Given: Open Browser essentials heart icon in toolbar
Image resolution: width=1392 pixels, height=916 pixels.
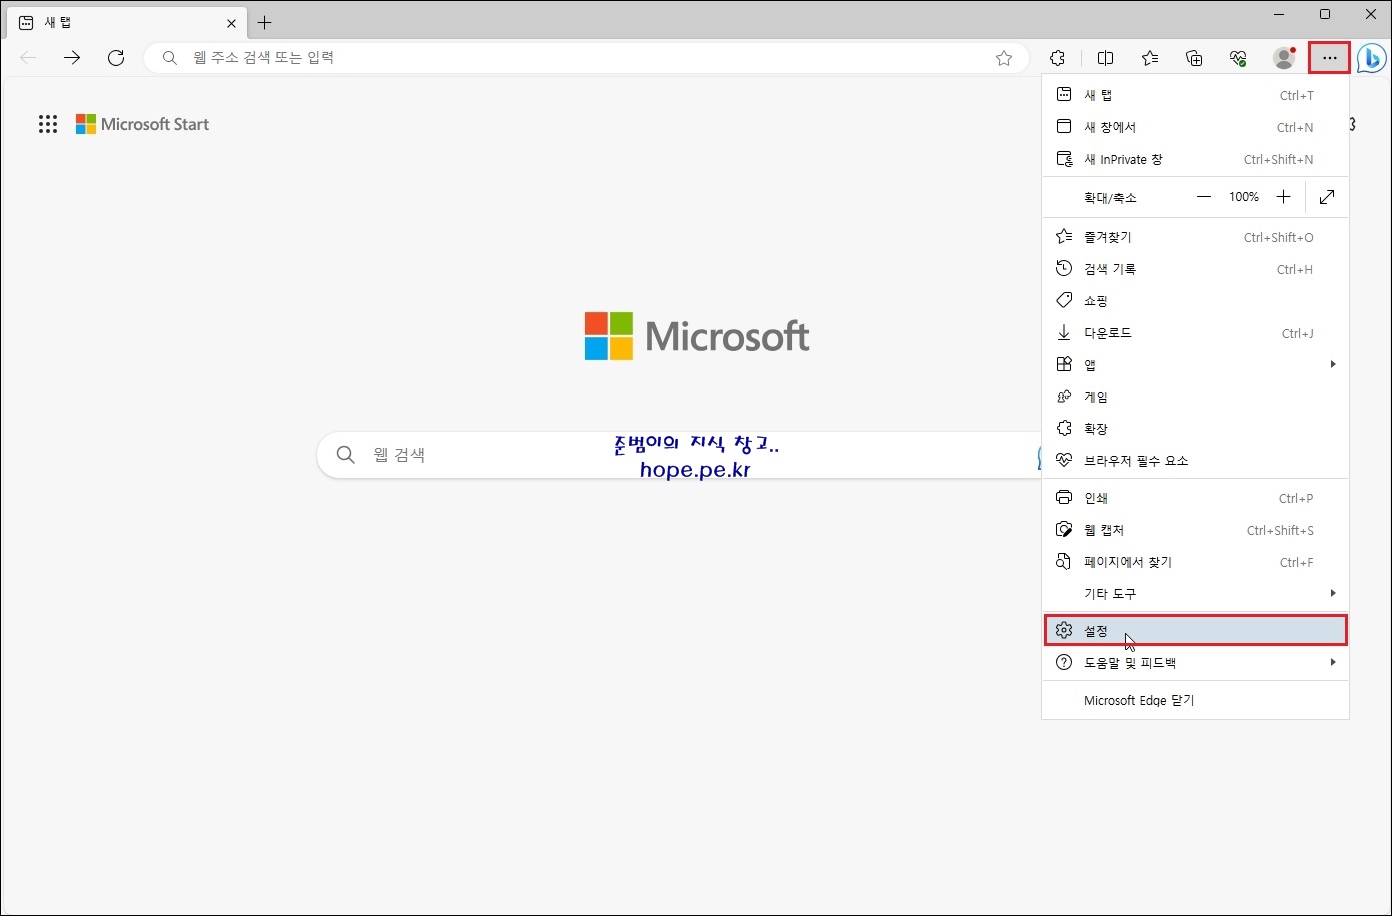Looking at the screenshot, I should (1239, 58).
